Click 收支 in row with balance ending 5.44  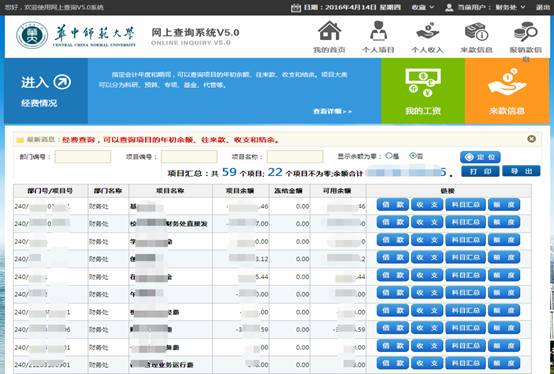point(427,275)
